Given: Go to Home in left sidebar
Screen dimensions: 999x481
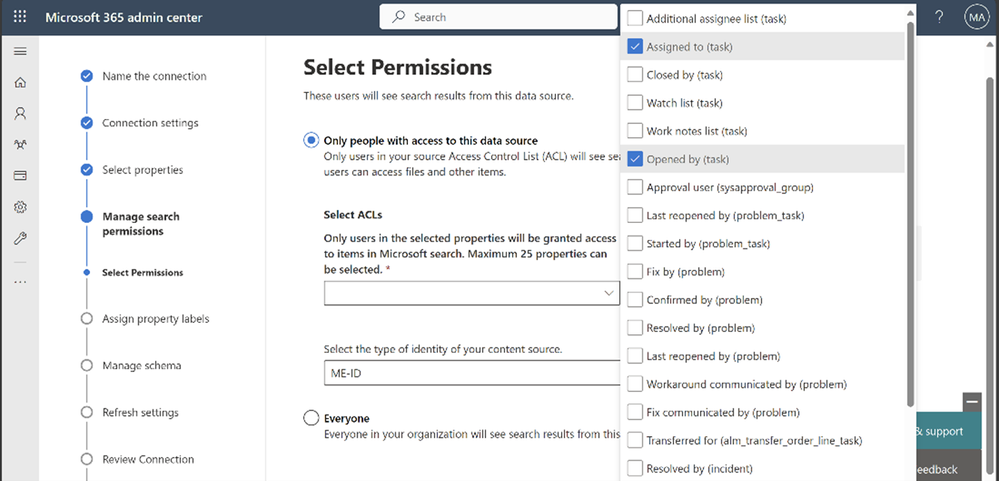Looking at the screenshot, I should pyautogui.click(x=20, y=83).
